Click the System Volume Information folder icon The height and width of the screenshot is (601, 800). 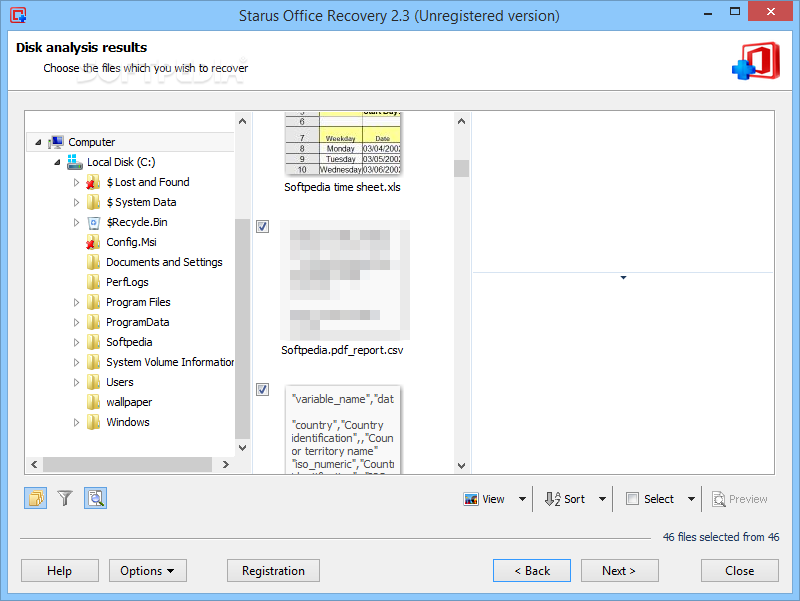[93, 362]
